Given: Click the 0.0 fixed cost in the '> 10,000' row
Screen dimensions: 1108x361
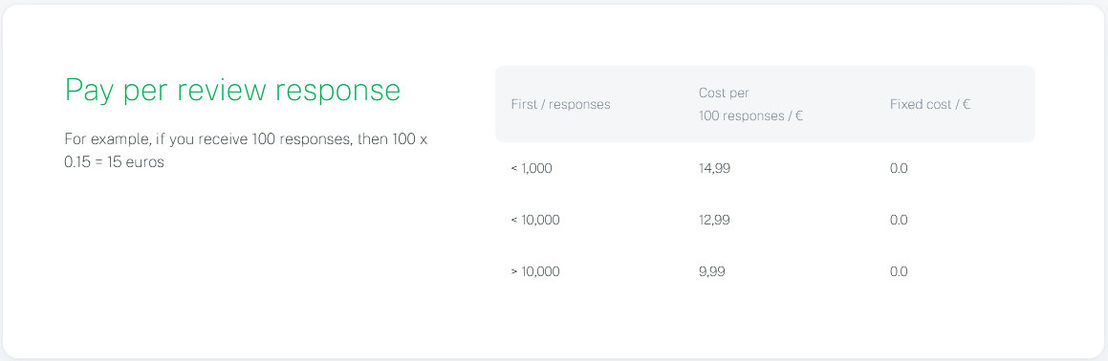Looking at the screenshot, I should point(899,272).
